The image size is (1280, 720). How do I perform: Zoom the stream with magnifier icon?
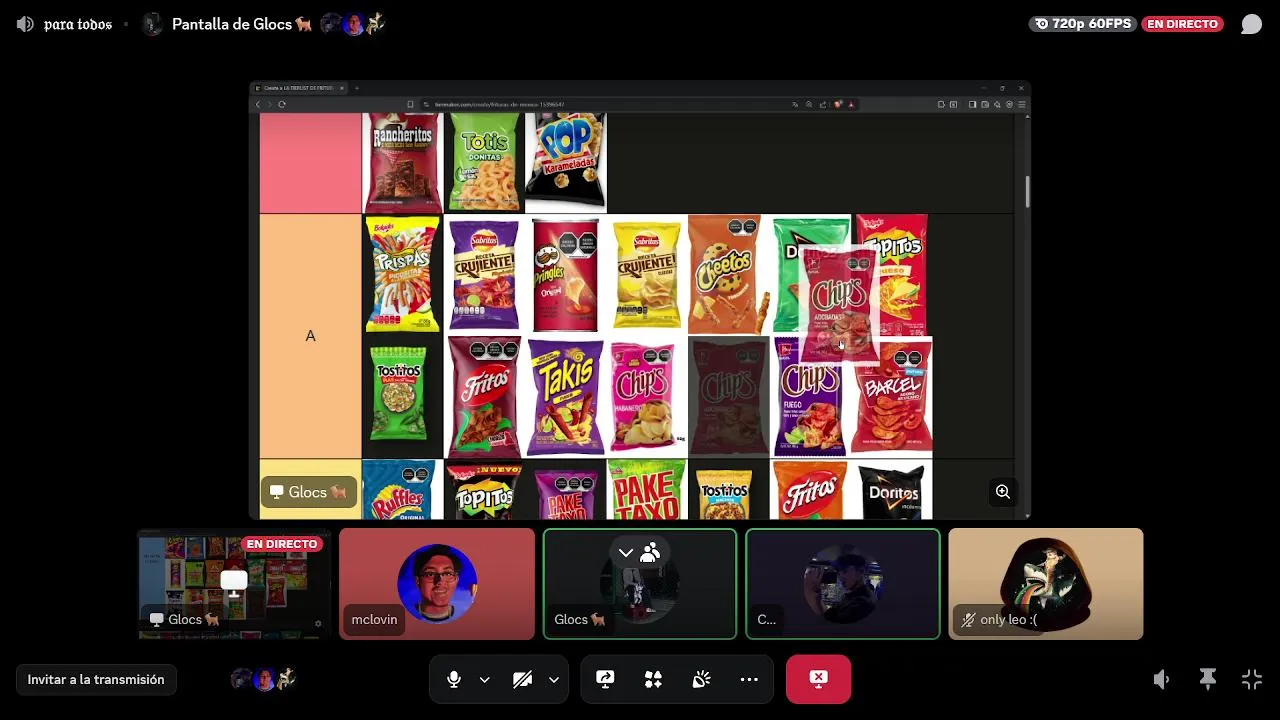1002,492
